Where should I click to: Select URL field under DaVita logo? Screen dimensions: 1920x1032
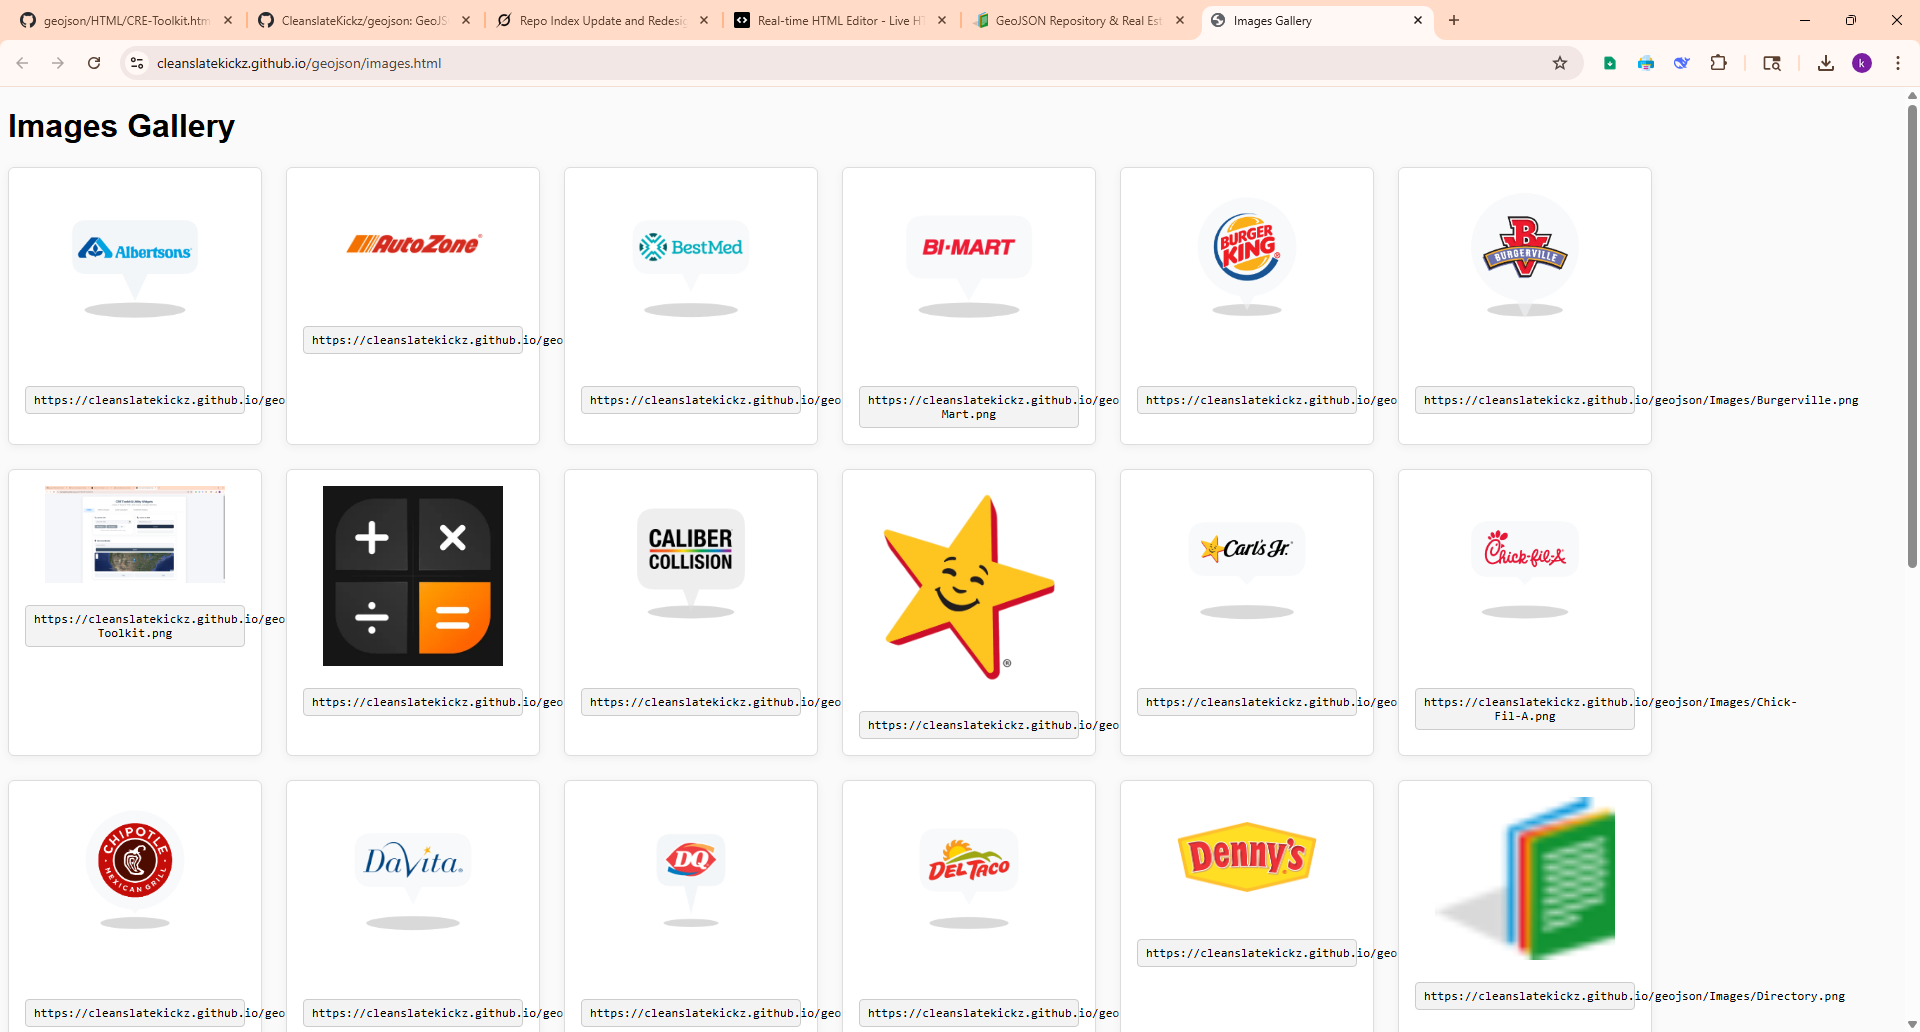coord(413,1013)
